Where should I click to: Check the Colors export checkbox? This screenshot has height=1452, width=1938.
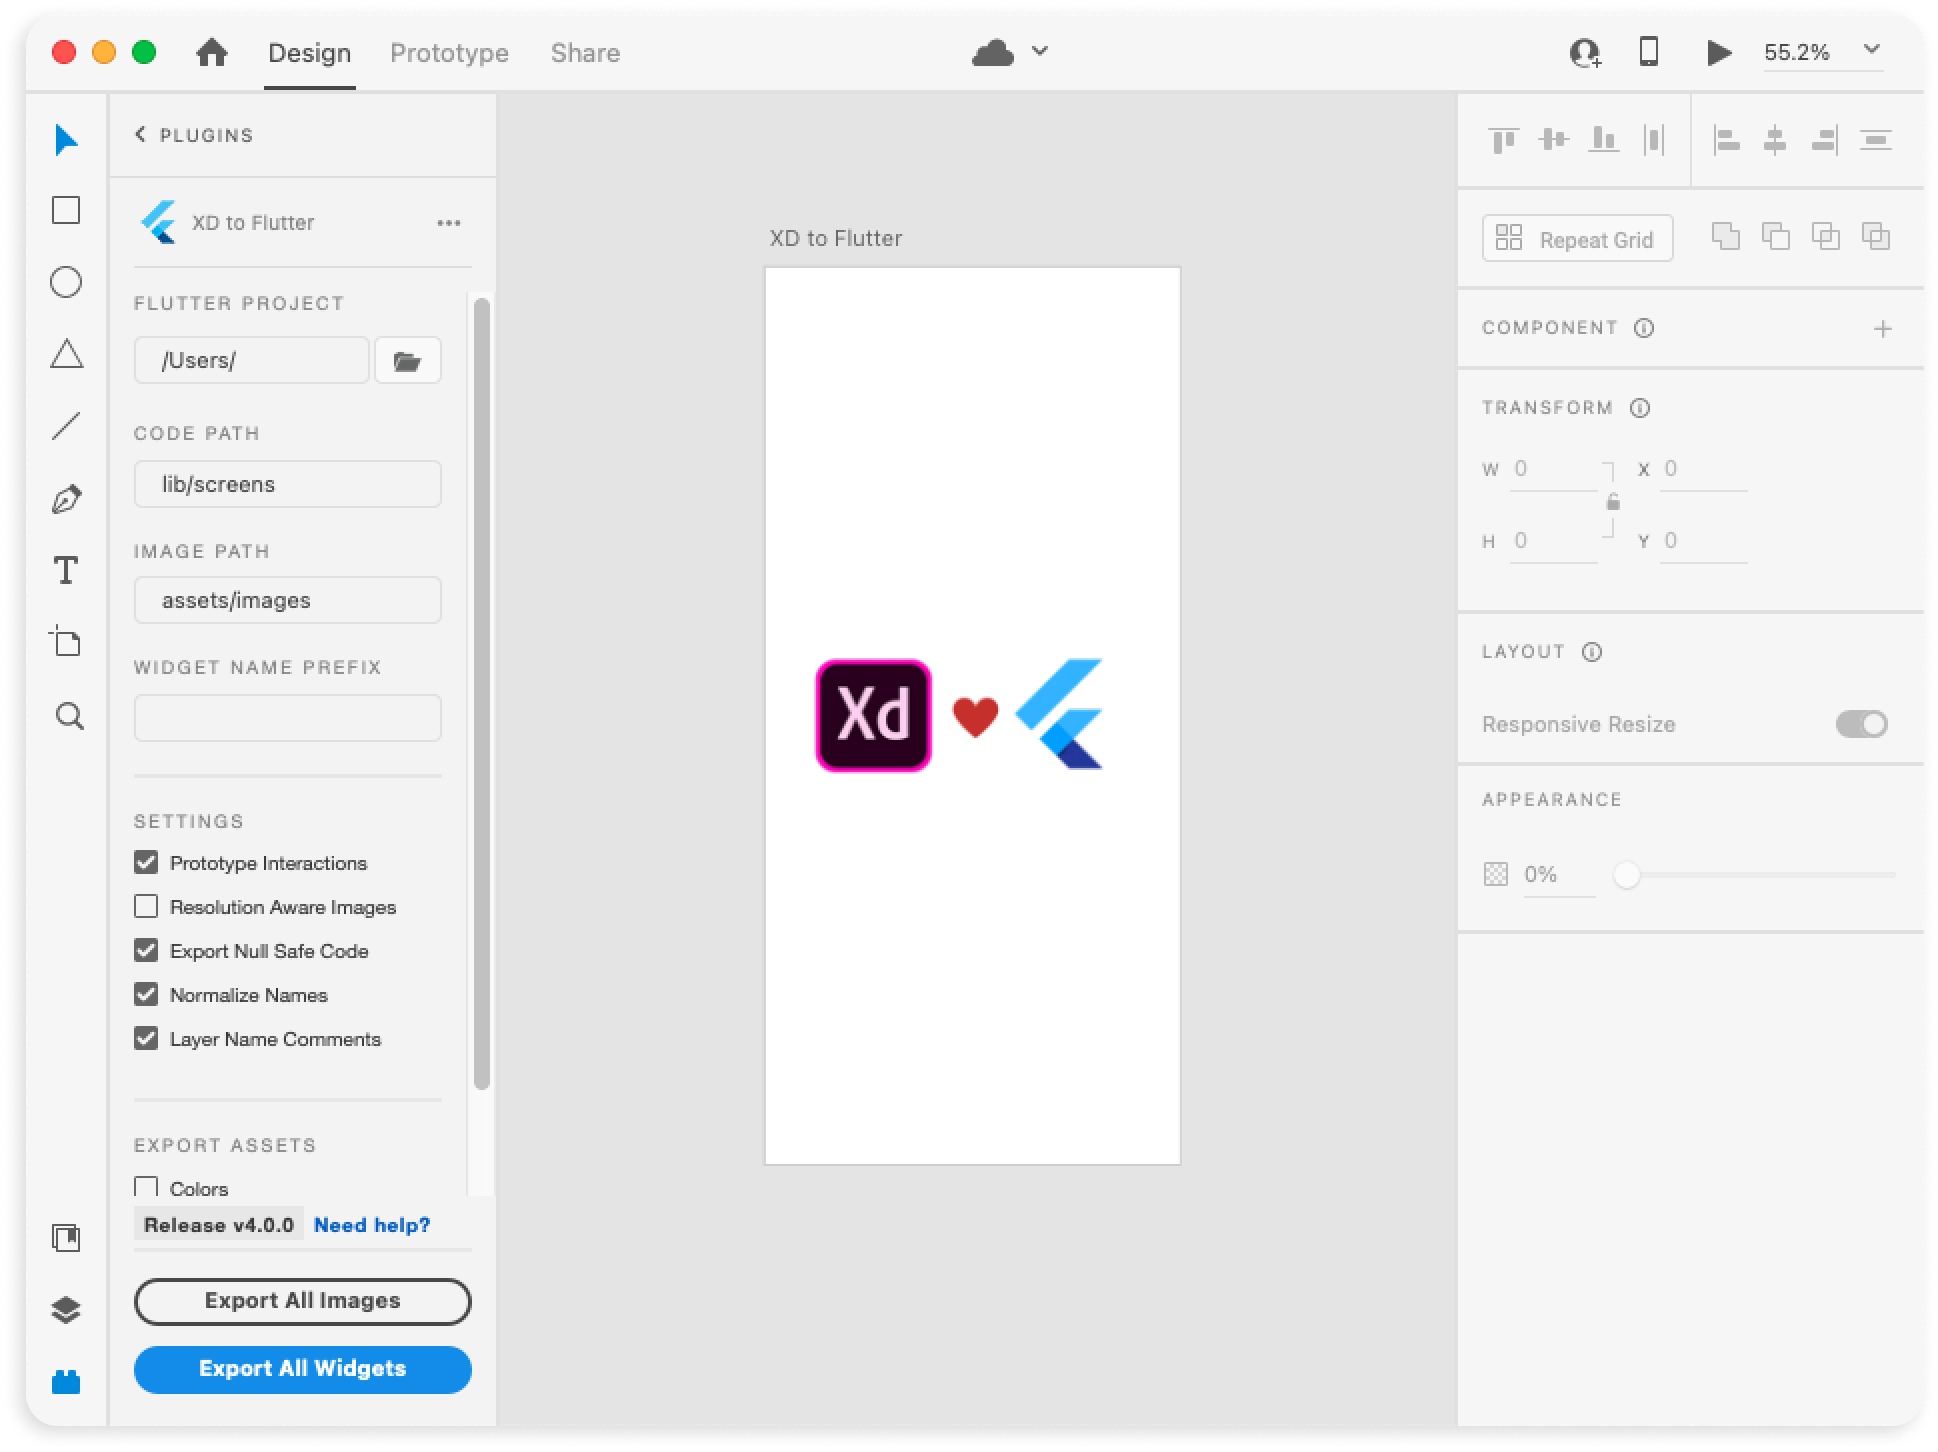(146, 1187)
